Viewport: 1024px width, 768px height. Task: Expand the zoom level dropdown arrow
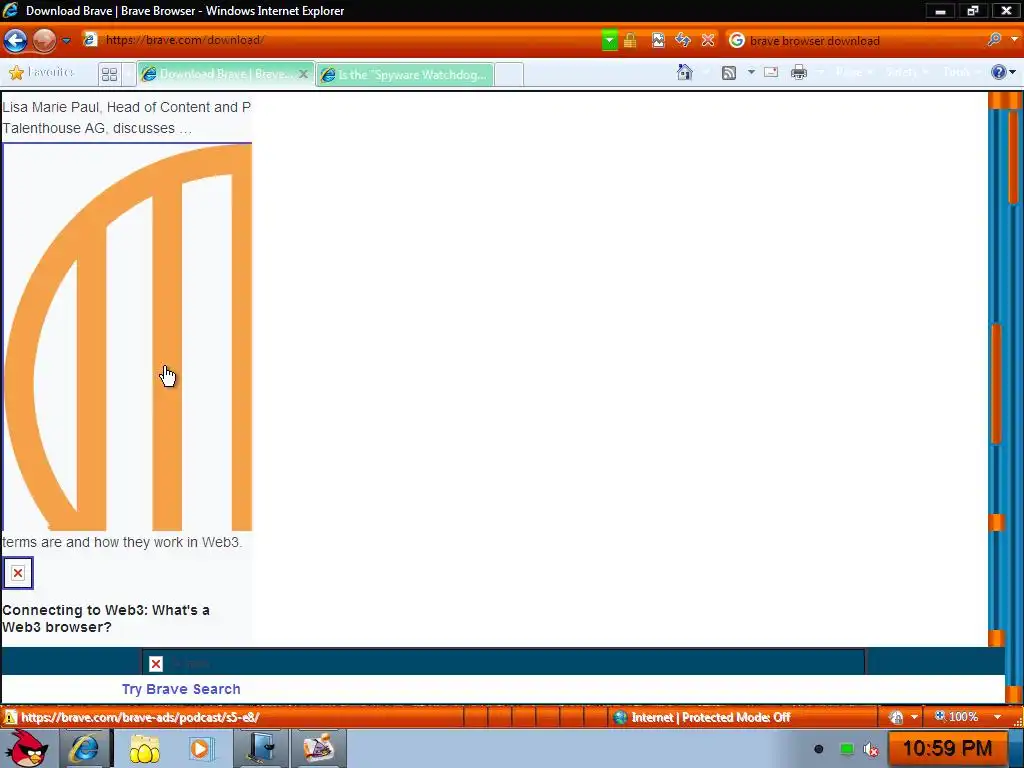click(997, 717)
